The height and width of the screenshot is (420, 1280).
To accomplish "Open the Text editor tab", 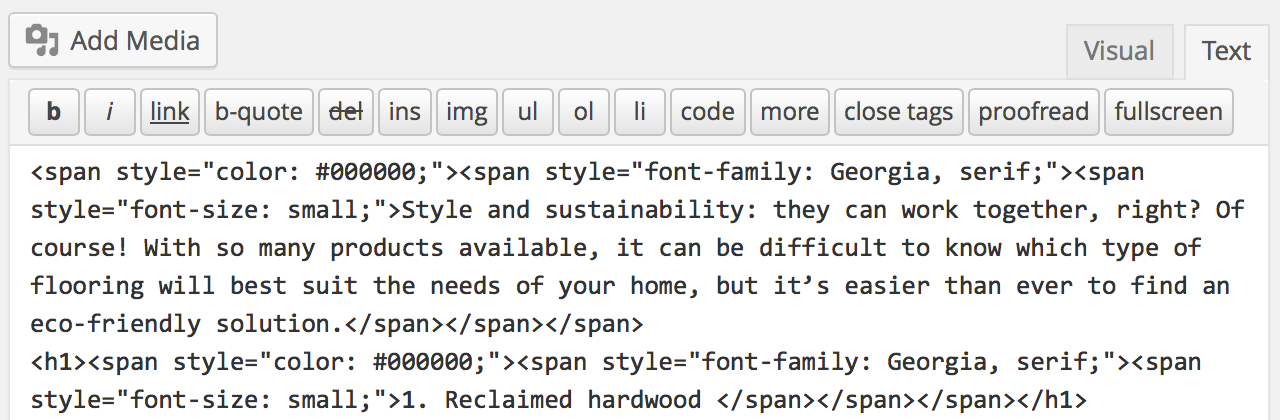I will 1226,52.
